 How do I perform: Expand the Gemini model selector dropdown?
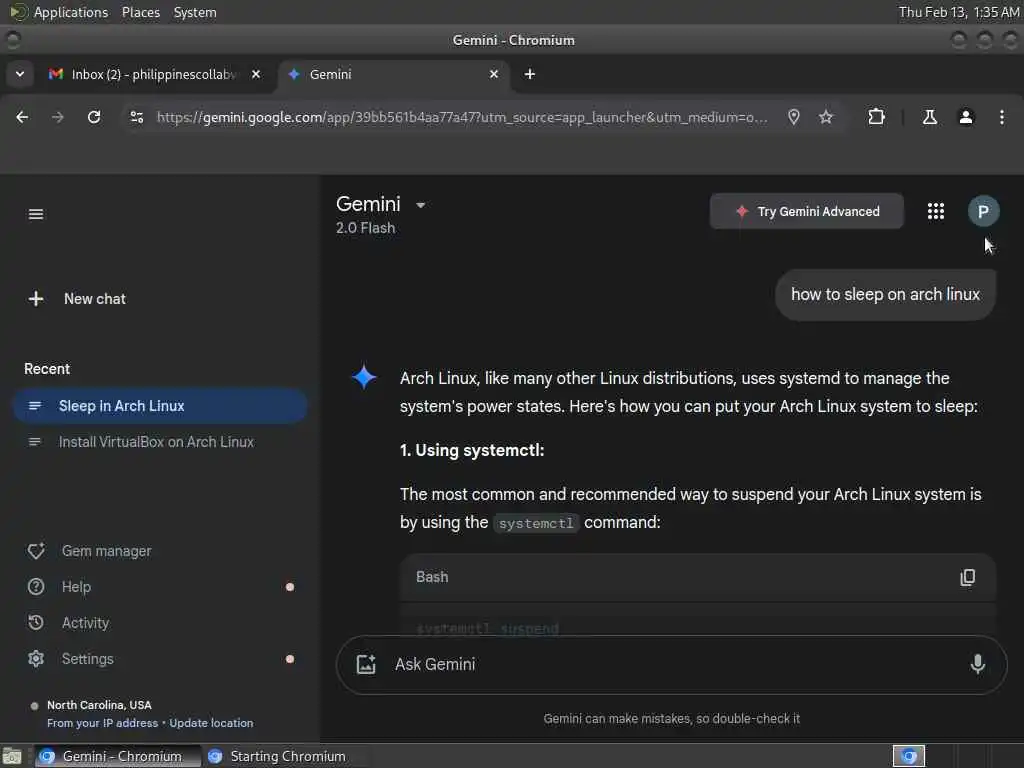pyautogui.click(x=421, y=205)
